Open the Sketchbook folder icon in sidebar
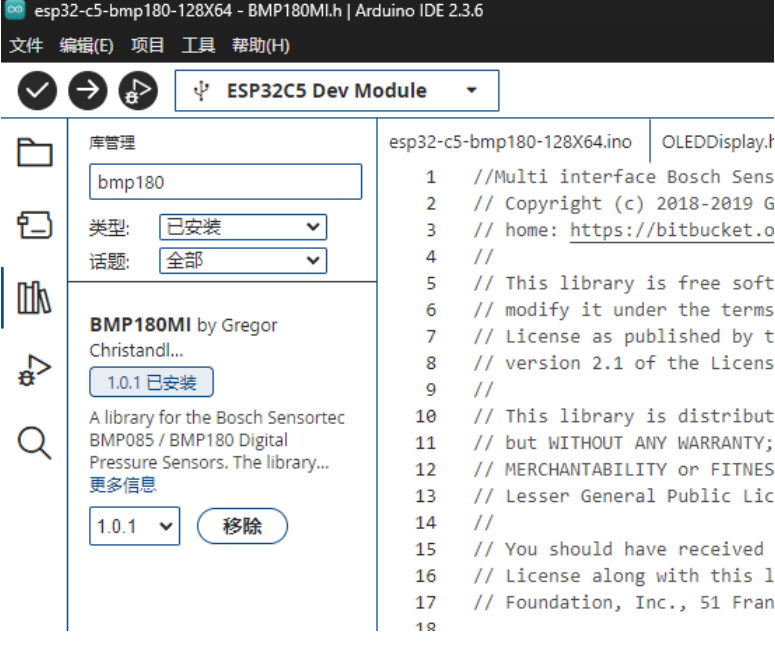This screenshot has height=652, width=775. tap(34, 152)
